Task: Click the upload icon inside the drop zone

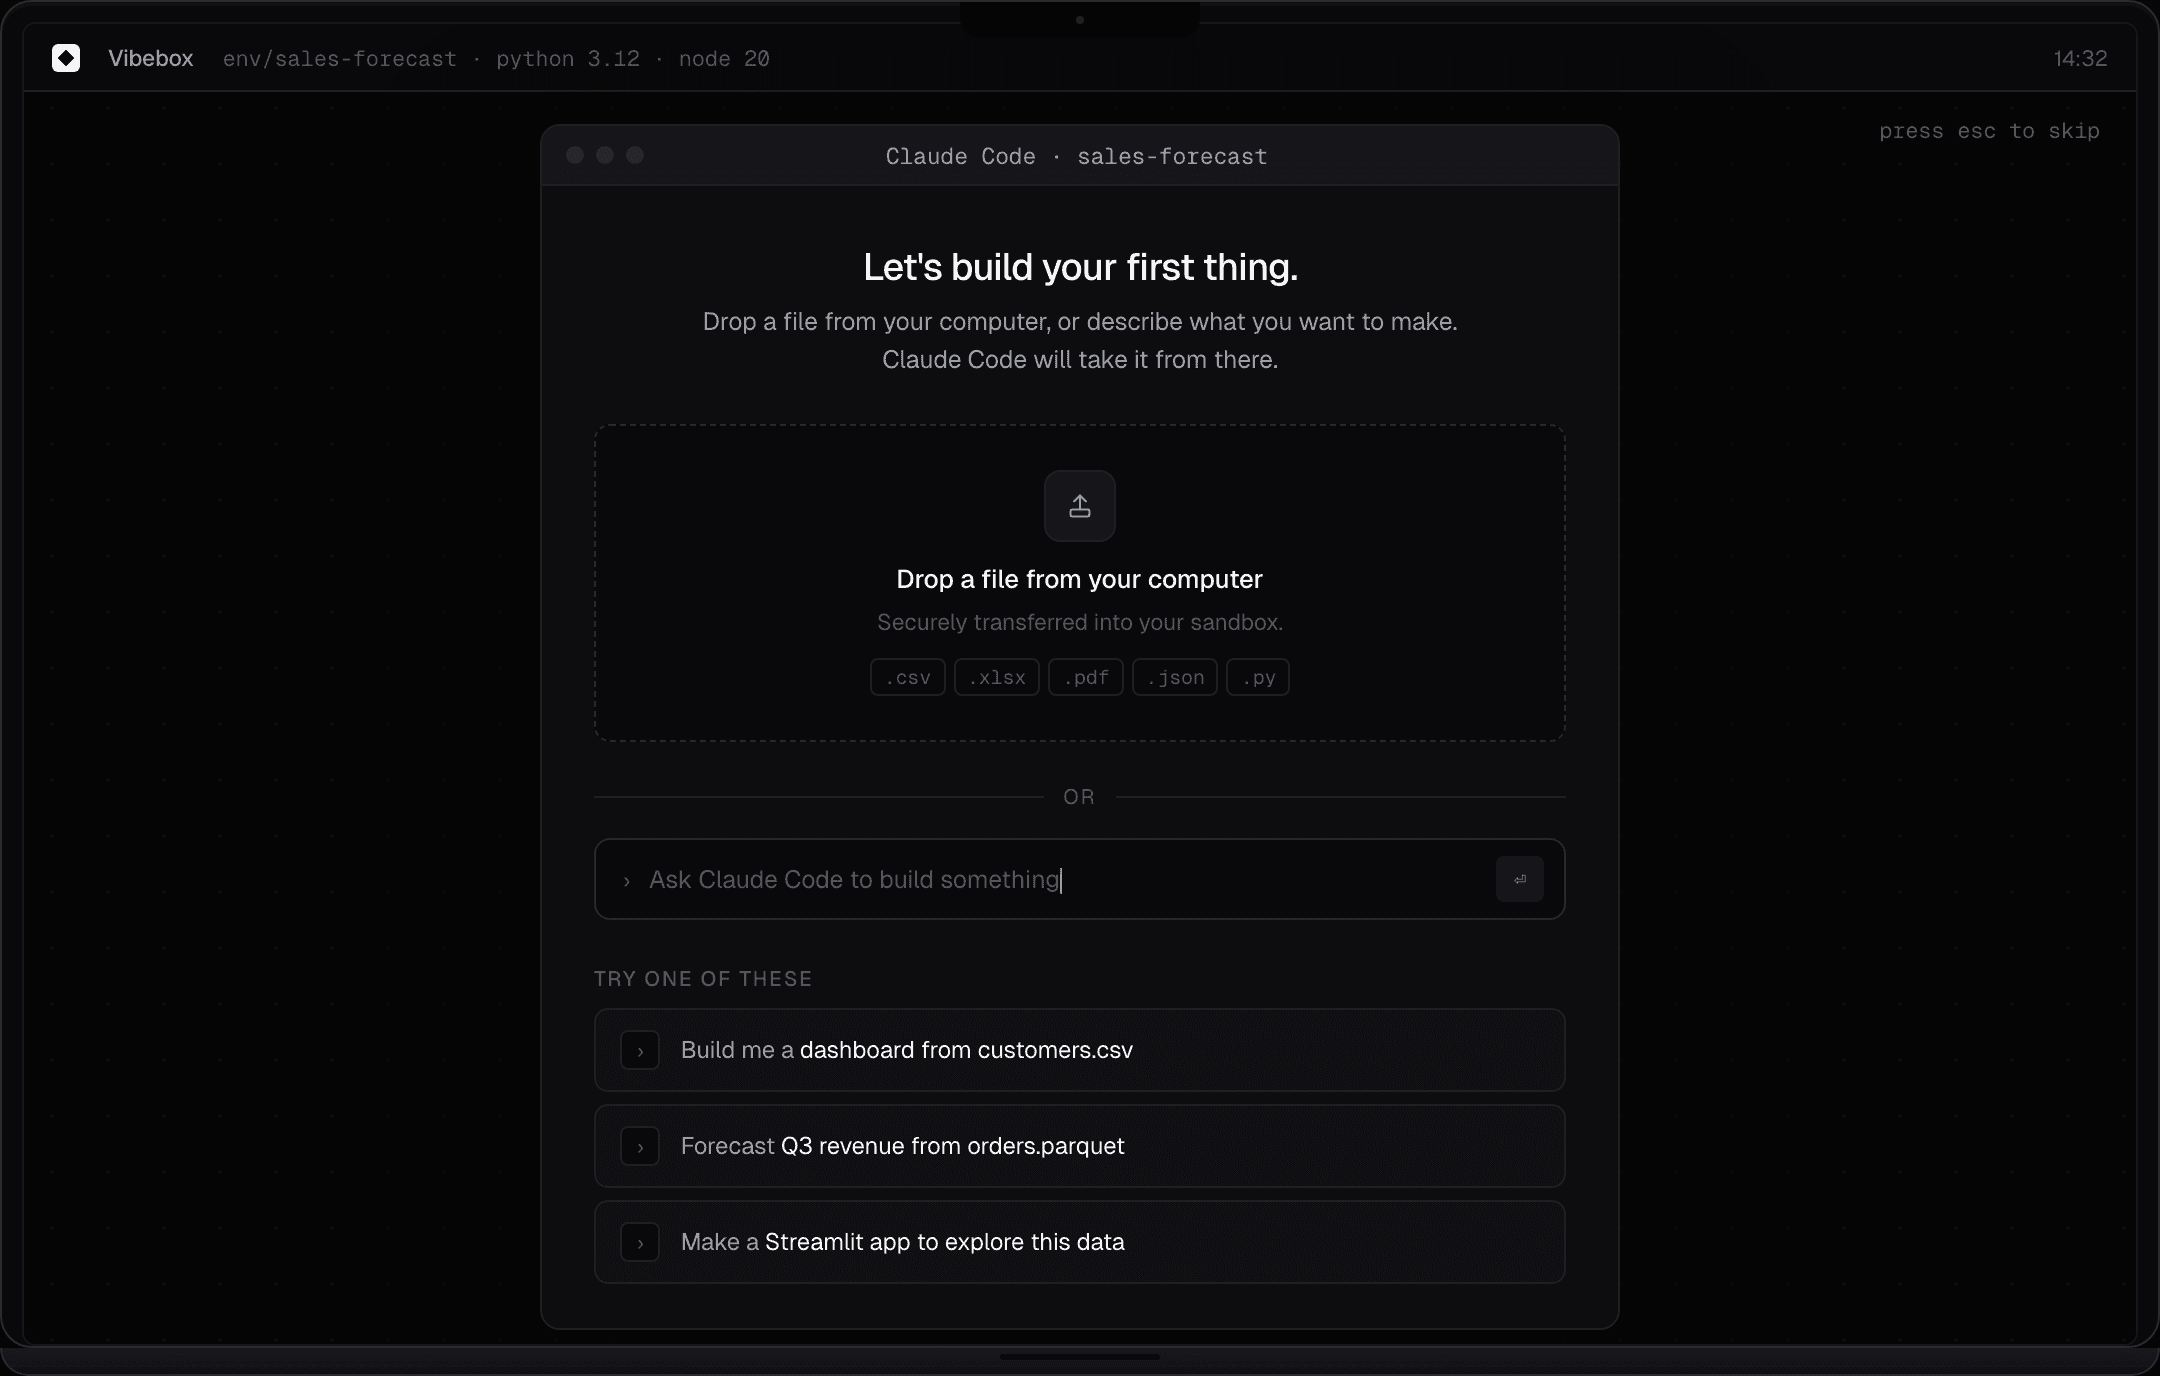Action: [x=1079, y=506]
